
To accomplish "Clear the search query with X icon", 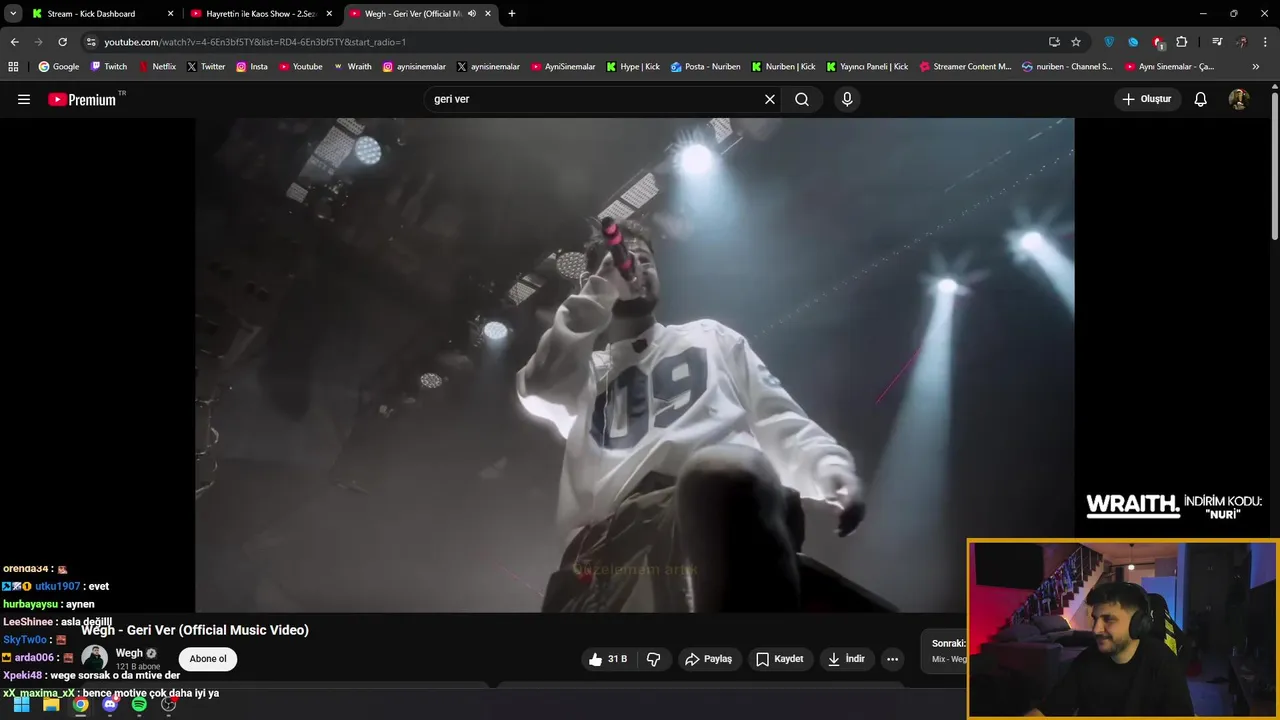I will click(770, 99).
